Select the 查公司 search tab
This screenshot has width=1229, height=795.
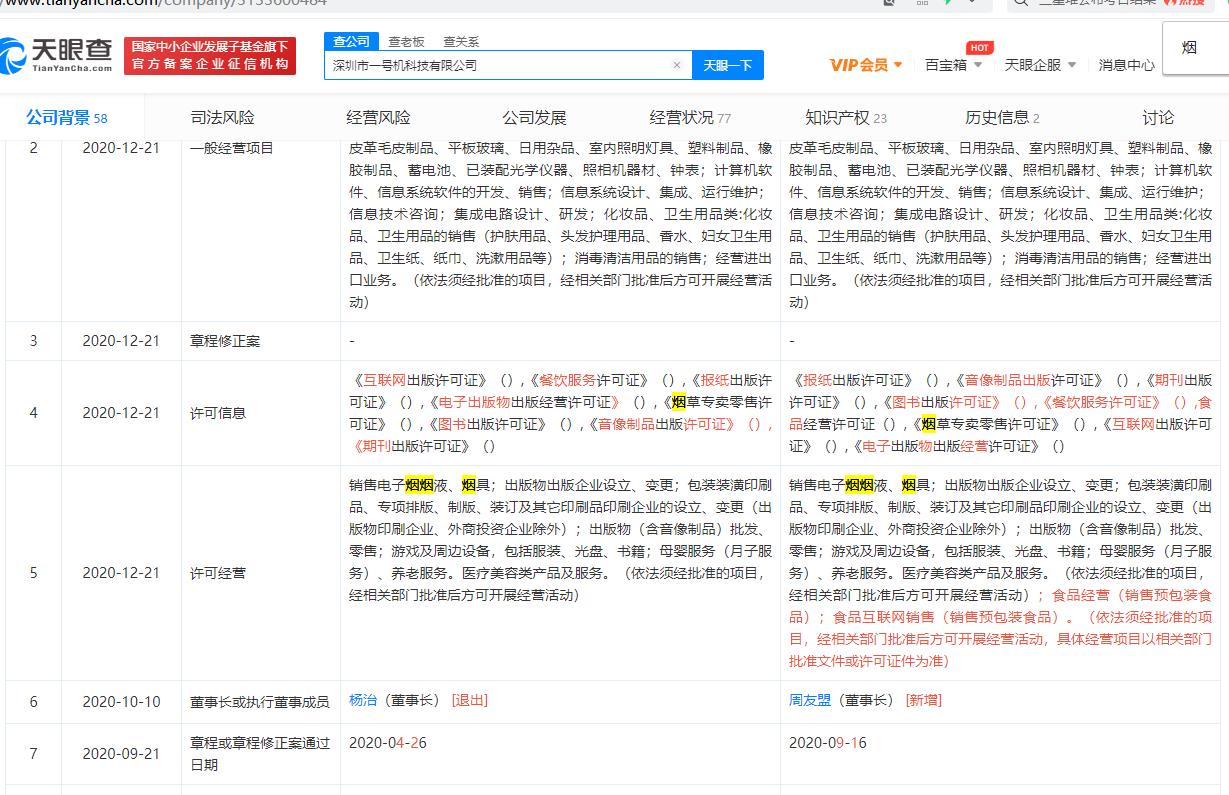351,41
